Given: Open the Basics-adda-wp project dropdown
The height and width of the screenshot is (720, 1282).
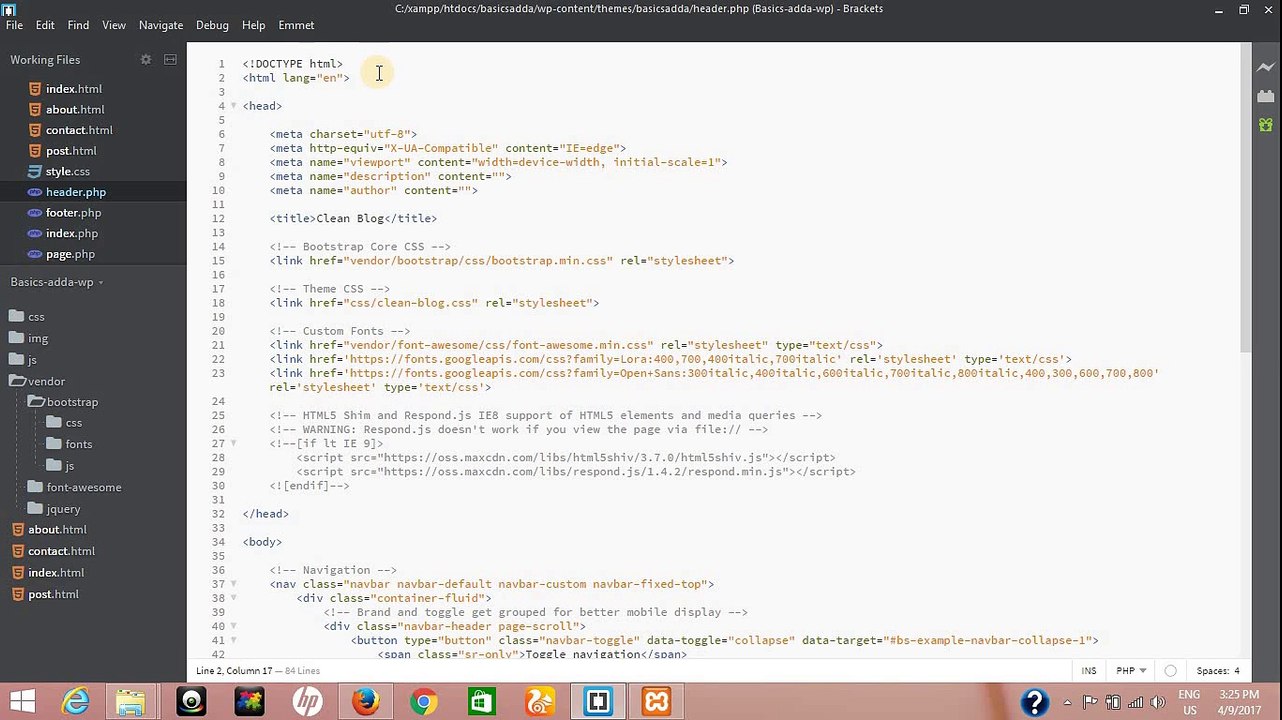Looking at the screenshot, I should click(57, 282).
